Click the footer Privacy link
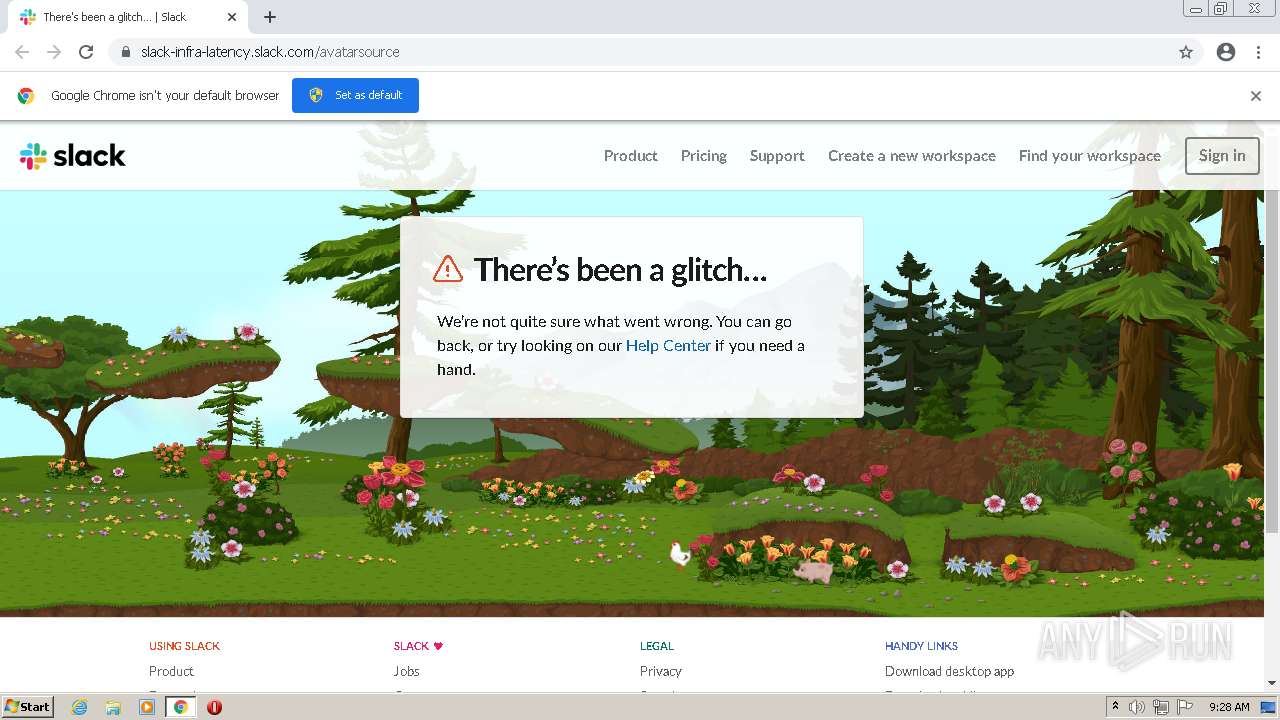1280x720 pixels. click(x=661, y=671)
